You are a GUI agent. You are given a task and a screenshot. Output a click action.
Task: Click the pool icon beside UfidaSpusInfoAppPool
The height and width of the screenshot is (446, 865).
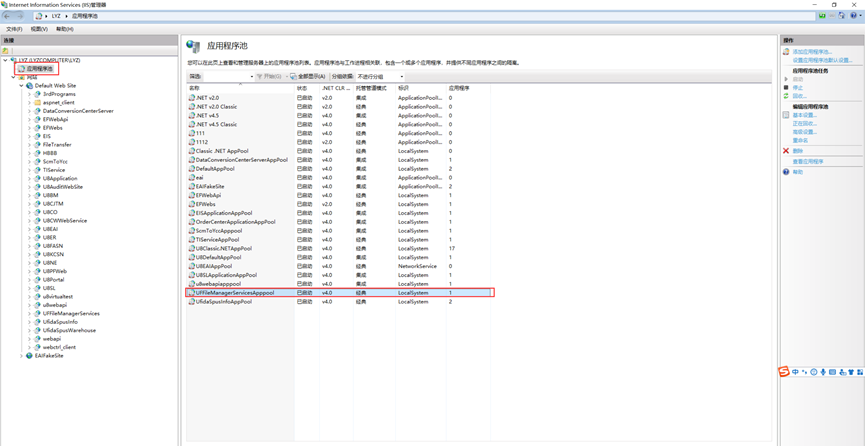click(192, 302)
